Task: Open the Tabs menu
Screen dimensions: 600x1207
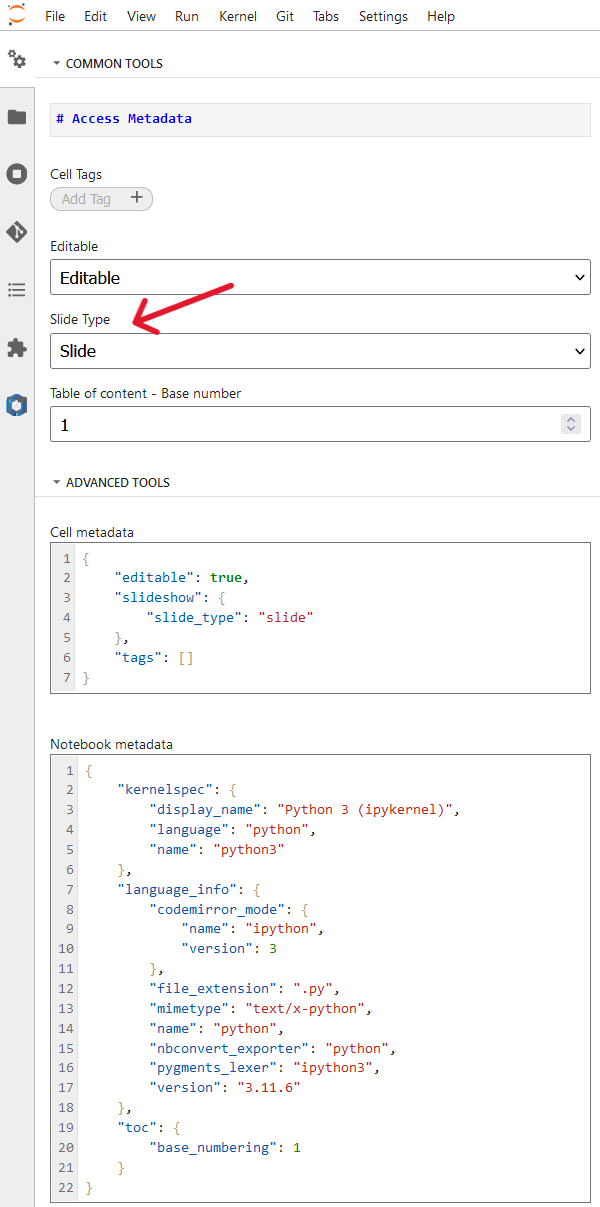Action: (326, 16)
